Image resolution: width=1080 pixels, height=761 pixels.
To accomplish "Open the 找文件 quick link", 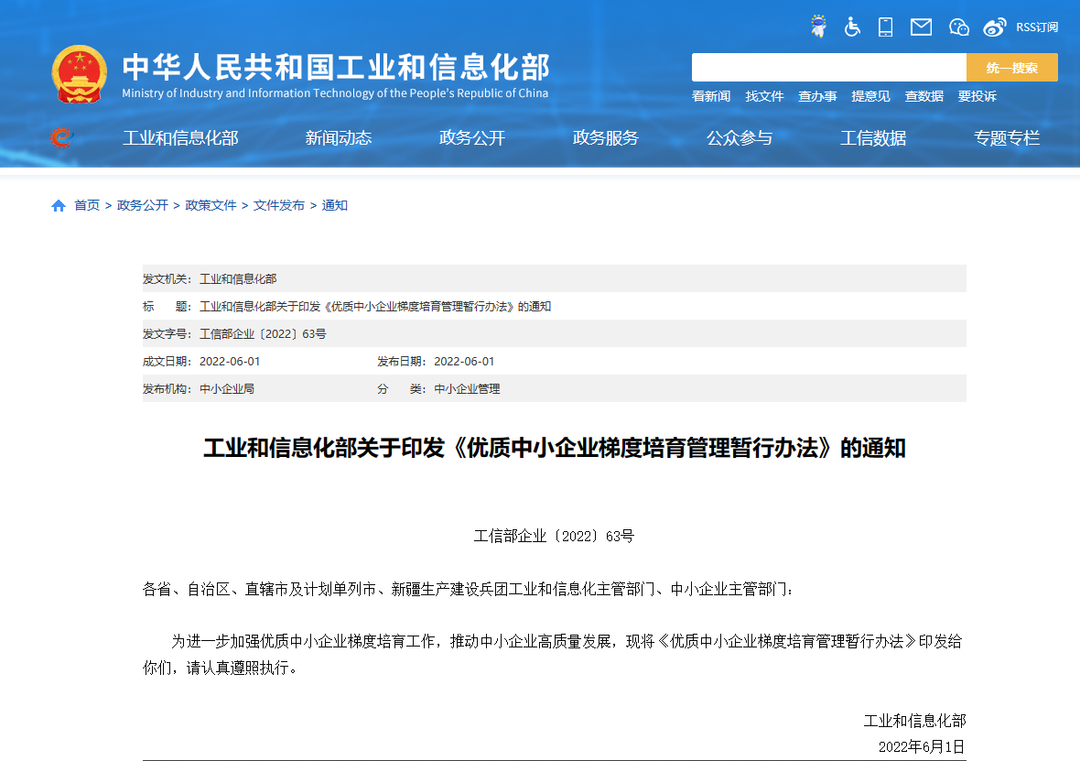I will (x=765, y=96).
